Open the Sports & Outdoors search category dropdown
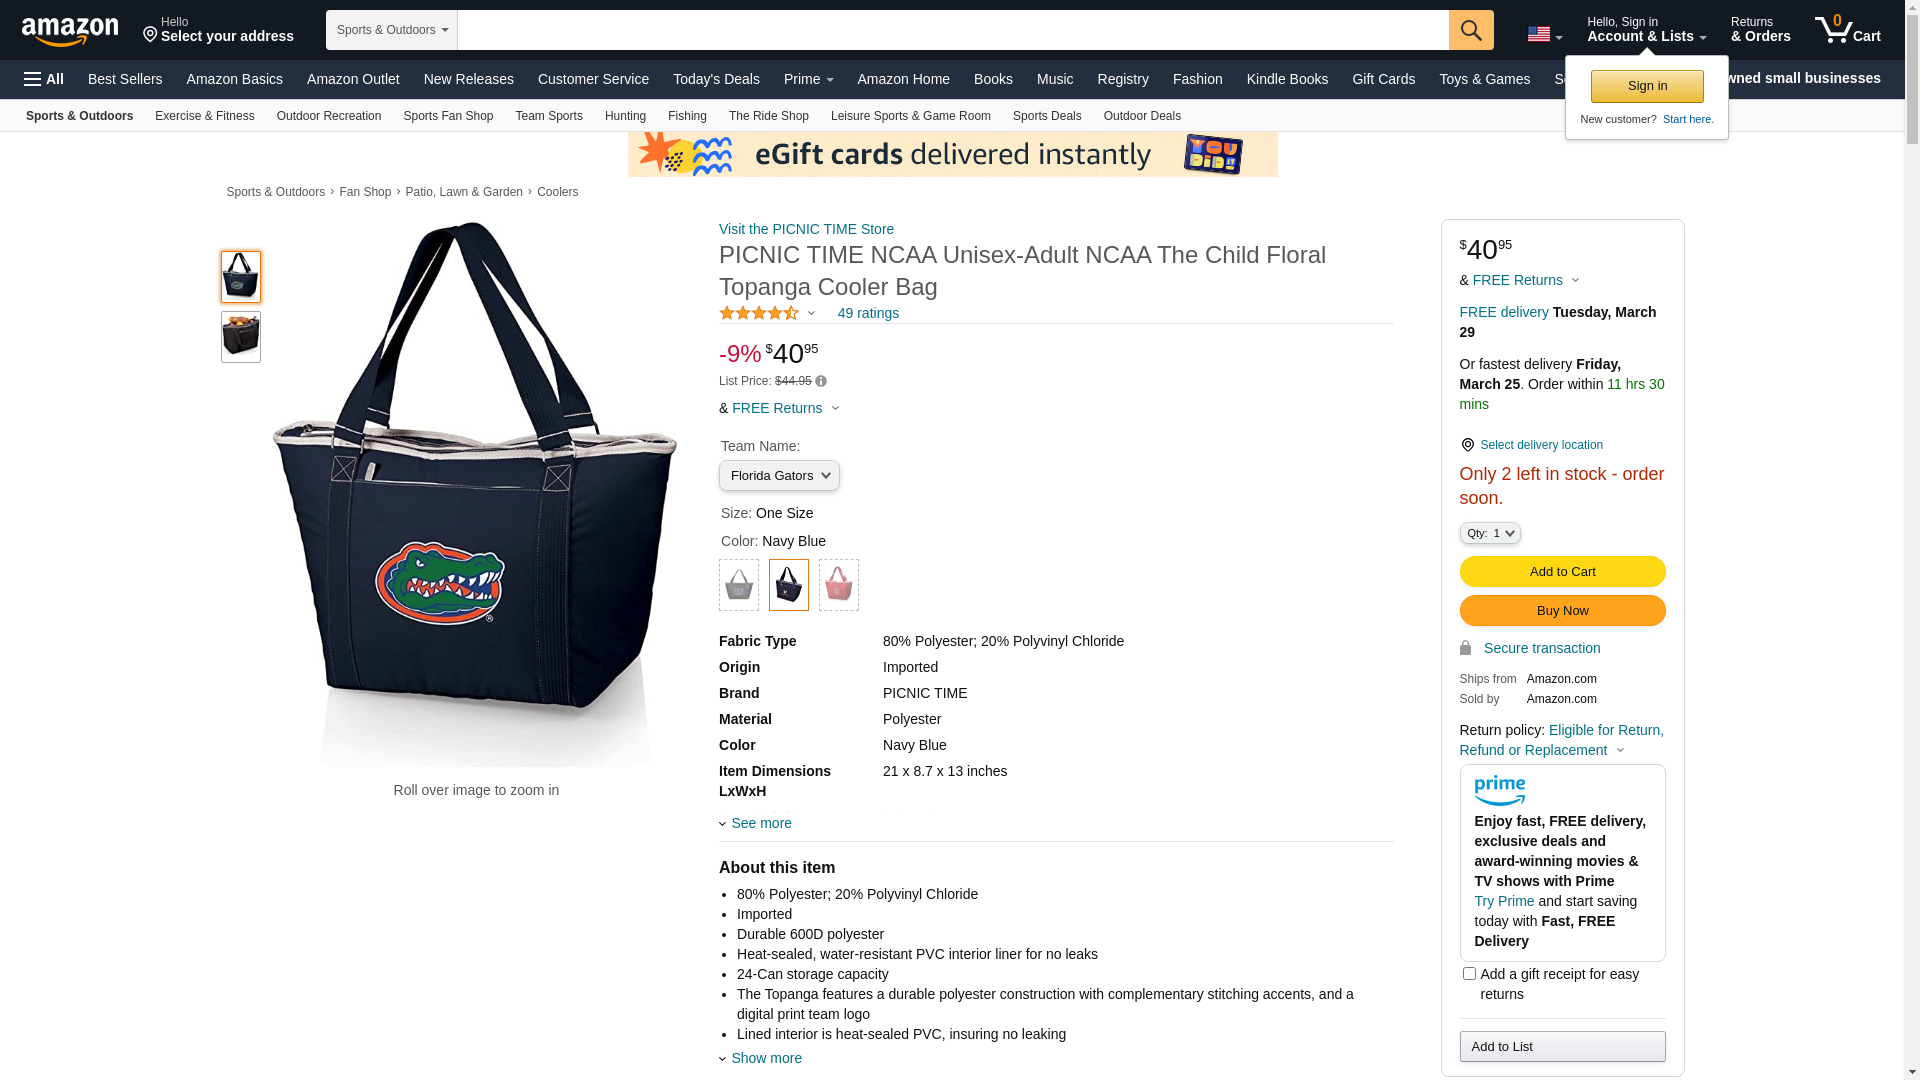Viewport: 1920px width, 1080px height. (x=392, y=30)
